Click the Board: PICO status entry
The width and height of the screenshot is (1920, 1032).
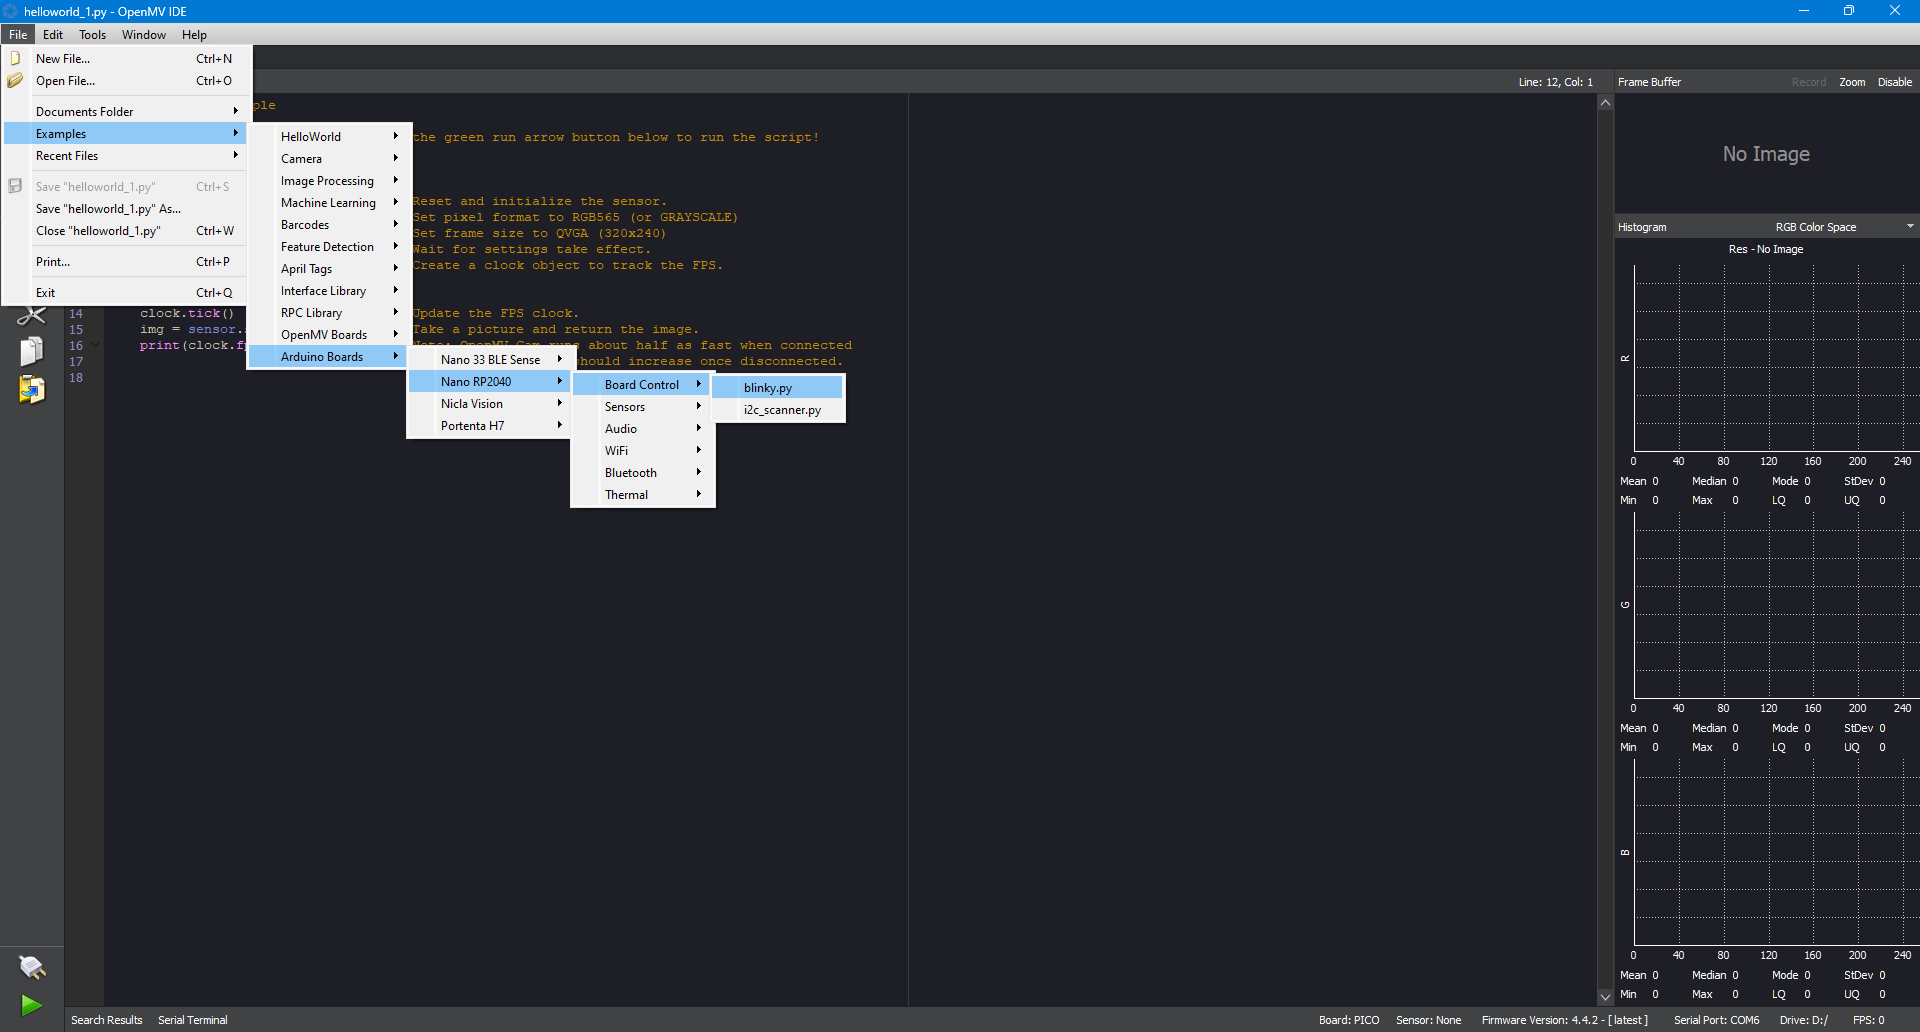click(1349, 1020)
